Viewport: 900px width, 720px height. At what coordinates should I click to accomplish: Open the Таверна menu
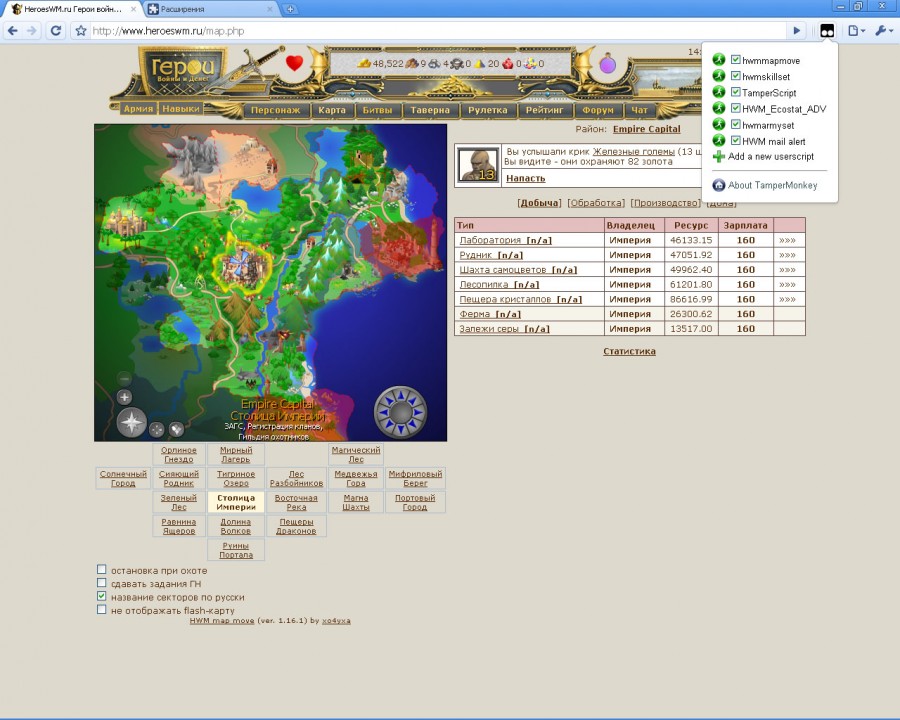pos(430,110)
